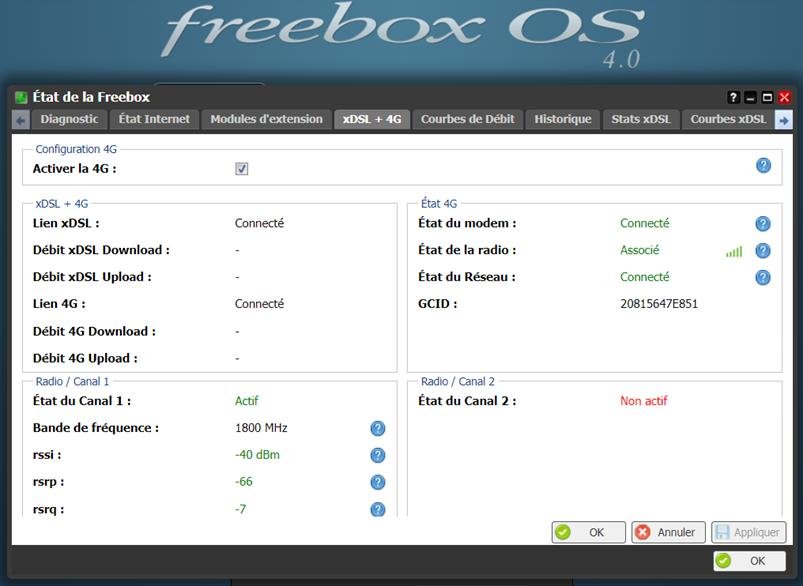Click the Annuler button
The width and height of the screenshot is (803, 586).
pos(668,532)
